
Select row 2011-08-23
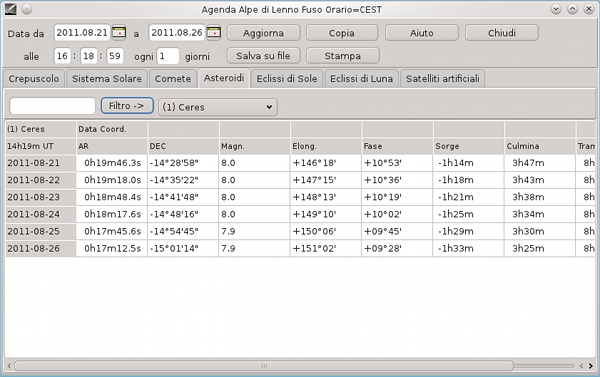point(41,197)
